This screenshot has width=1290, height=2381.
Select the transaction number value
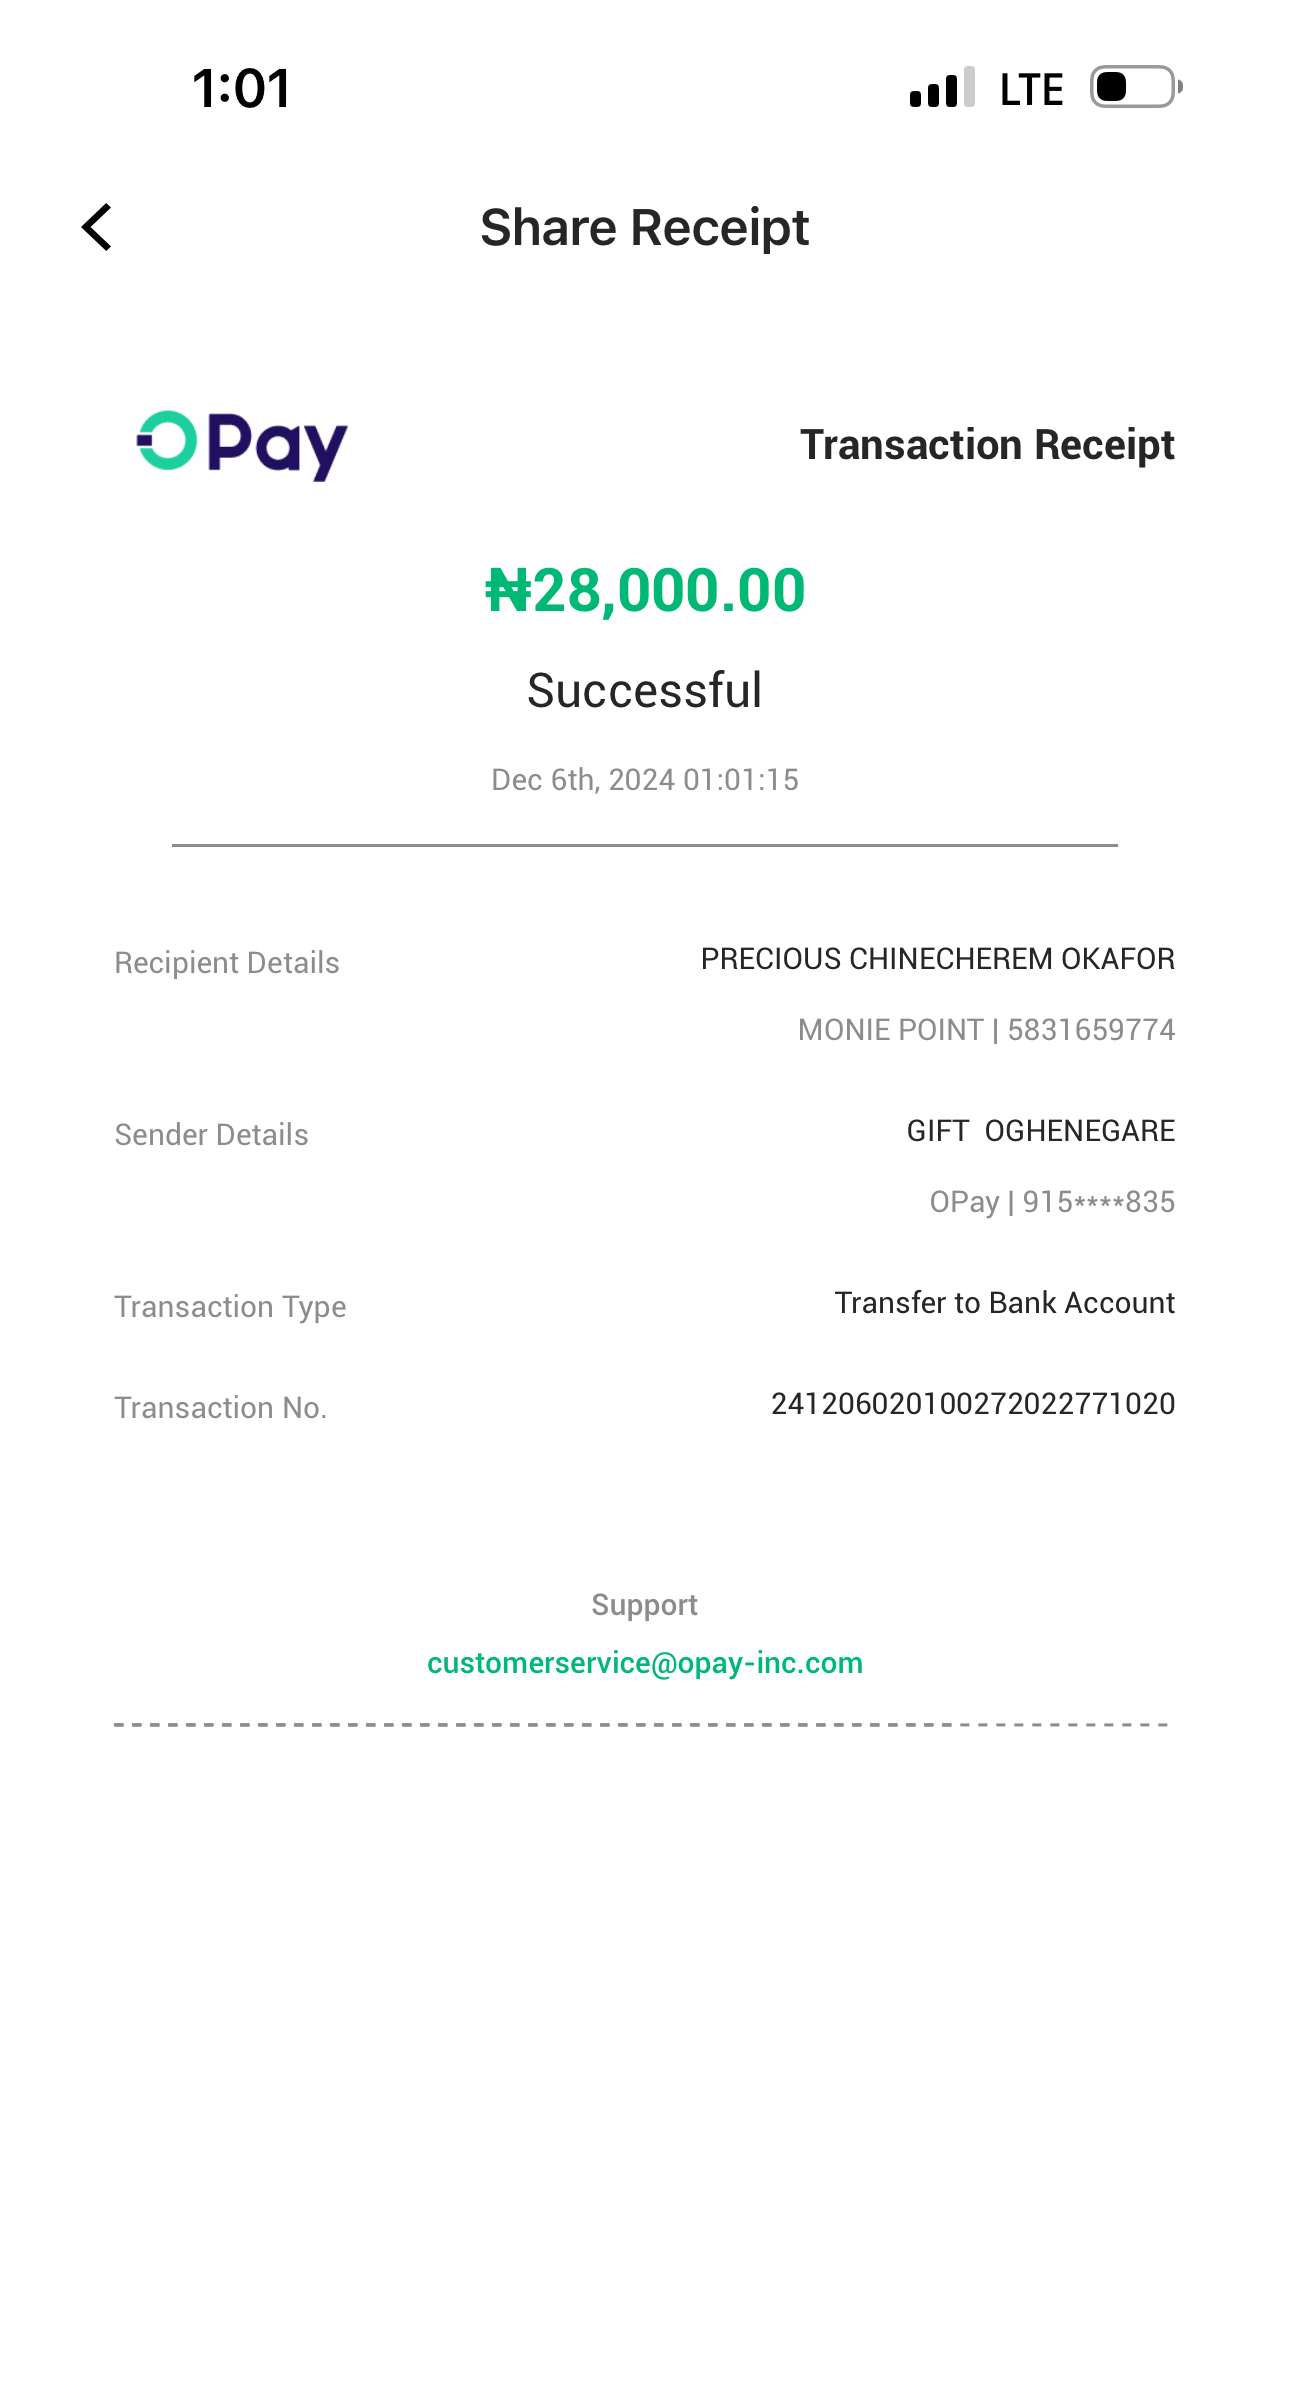click(x=972, y=1404)
